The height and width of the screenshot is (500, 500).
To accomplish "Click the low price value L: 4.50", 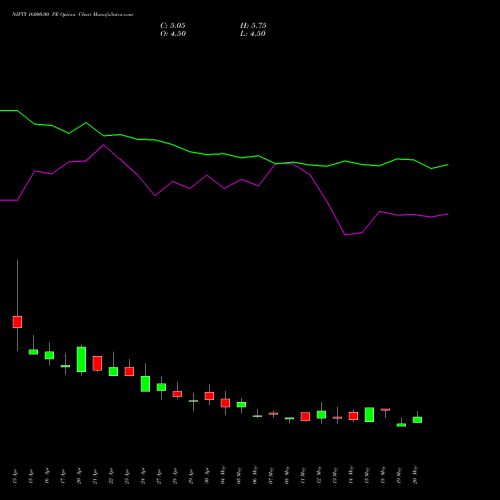I will click(253, 34).
